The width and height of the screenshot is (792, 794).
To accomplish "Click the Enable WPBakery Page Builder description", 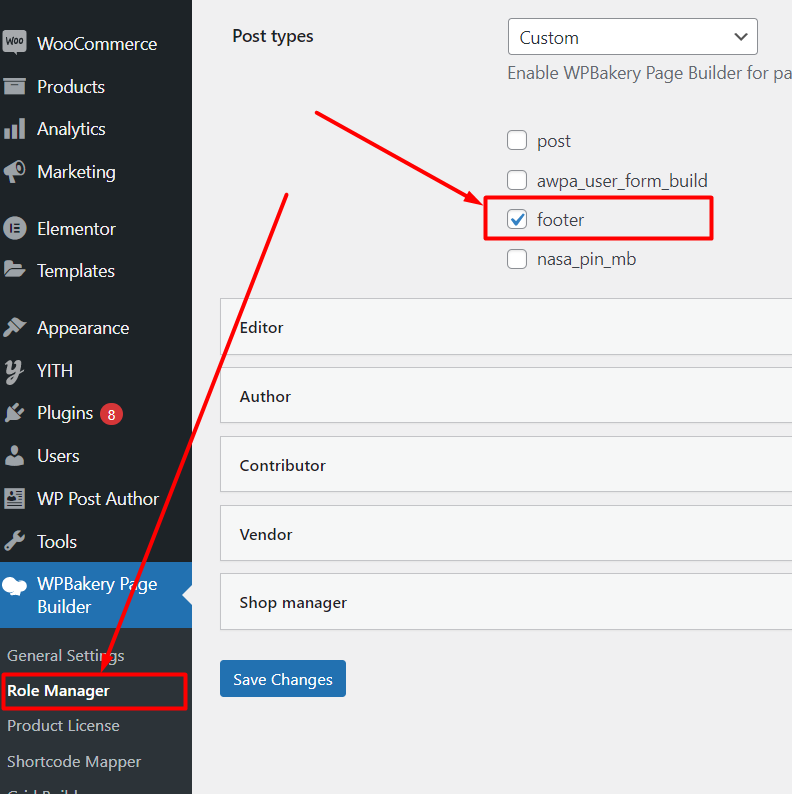I will click(x=650, y=73).
